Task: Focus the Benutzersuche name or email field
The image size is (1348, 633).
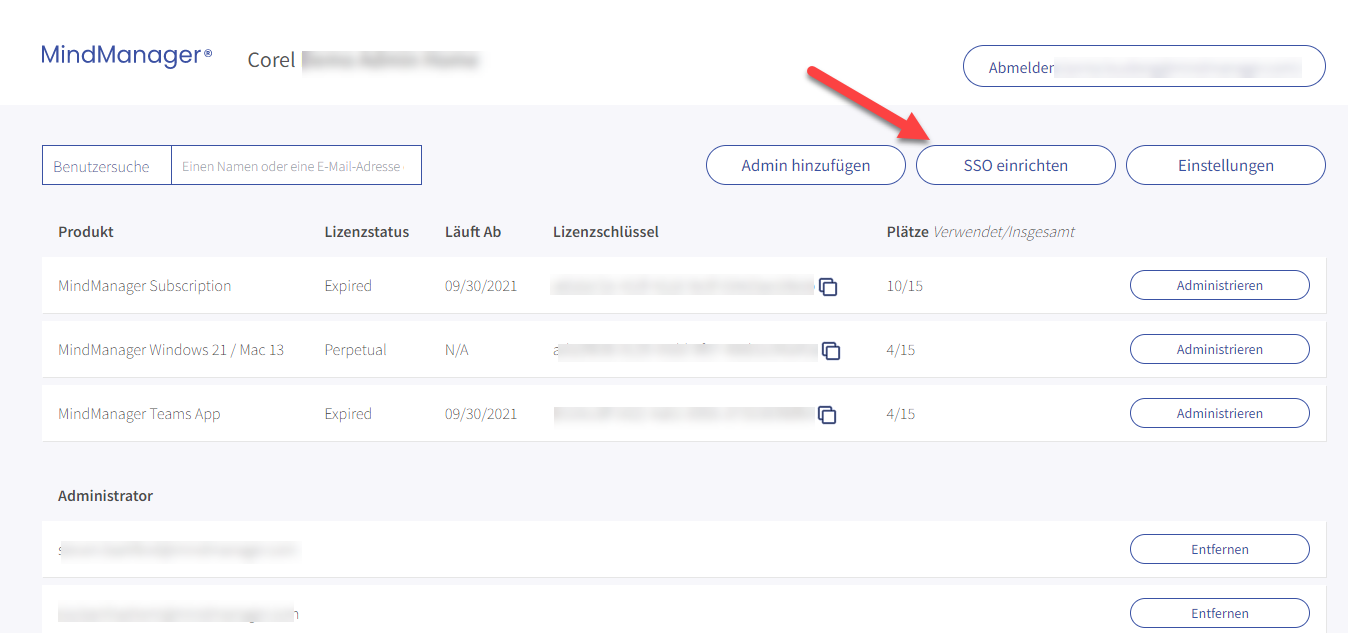Action: pyautogui.click(x=296, y=166)
